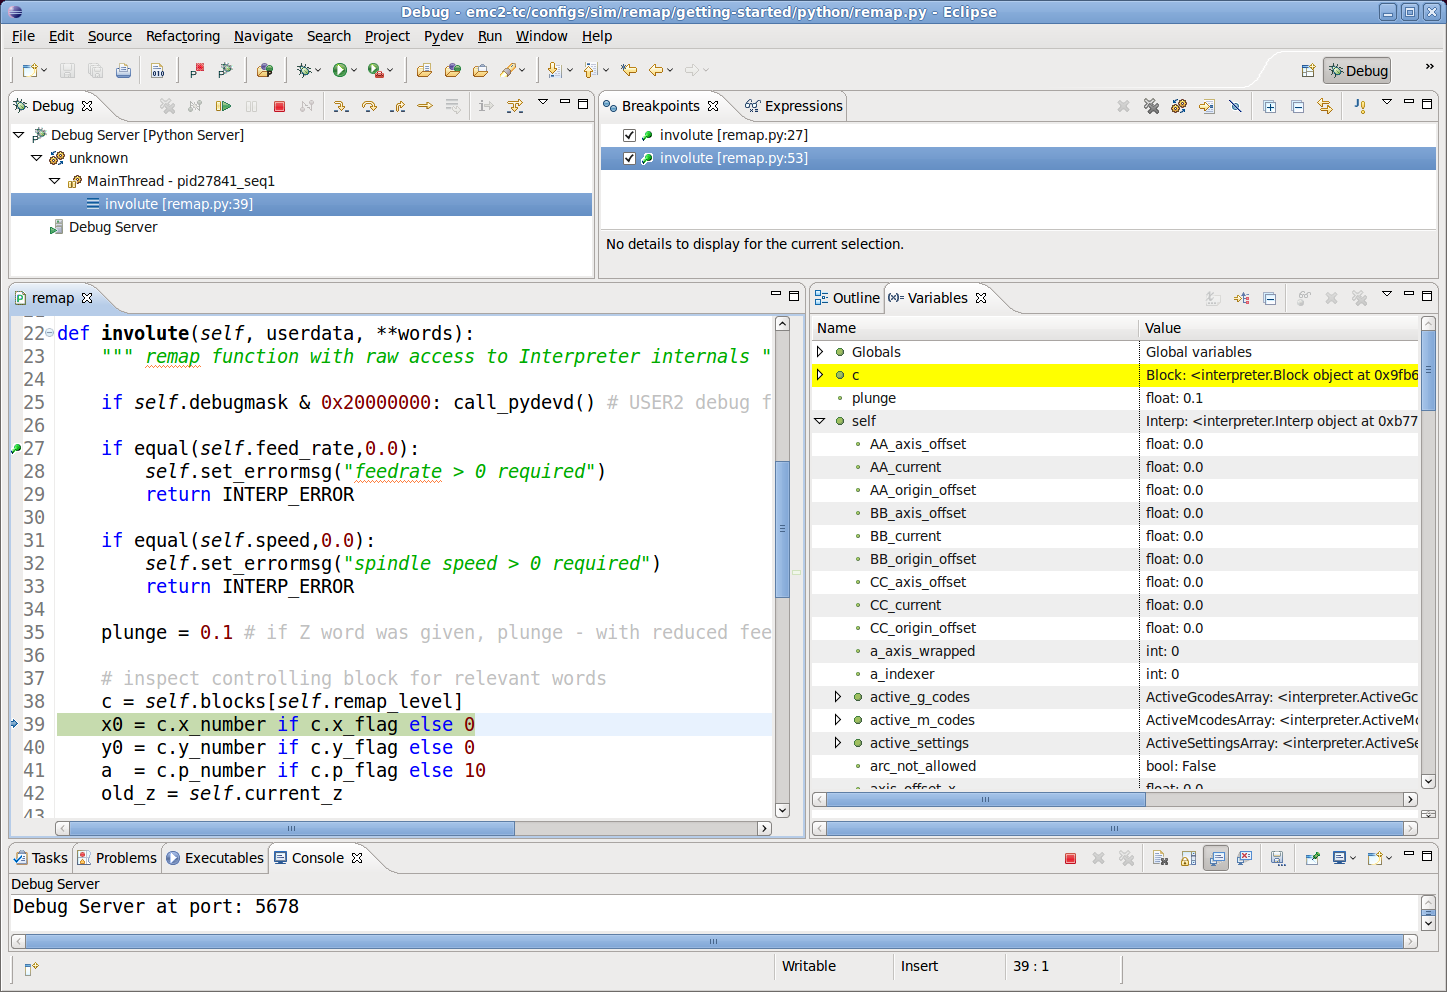Terminate the debug session
This screenshot has height=992, width=1447.
[279, 105]
